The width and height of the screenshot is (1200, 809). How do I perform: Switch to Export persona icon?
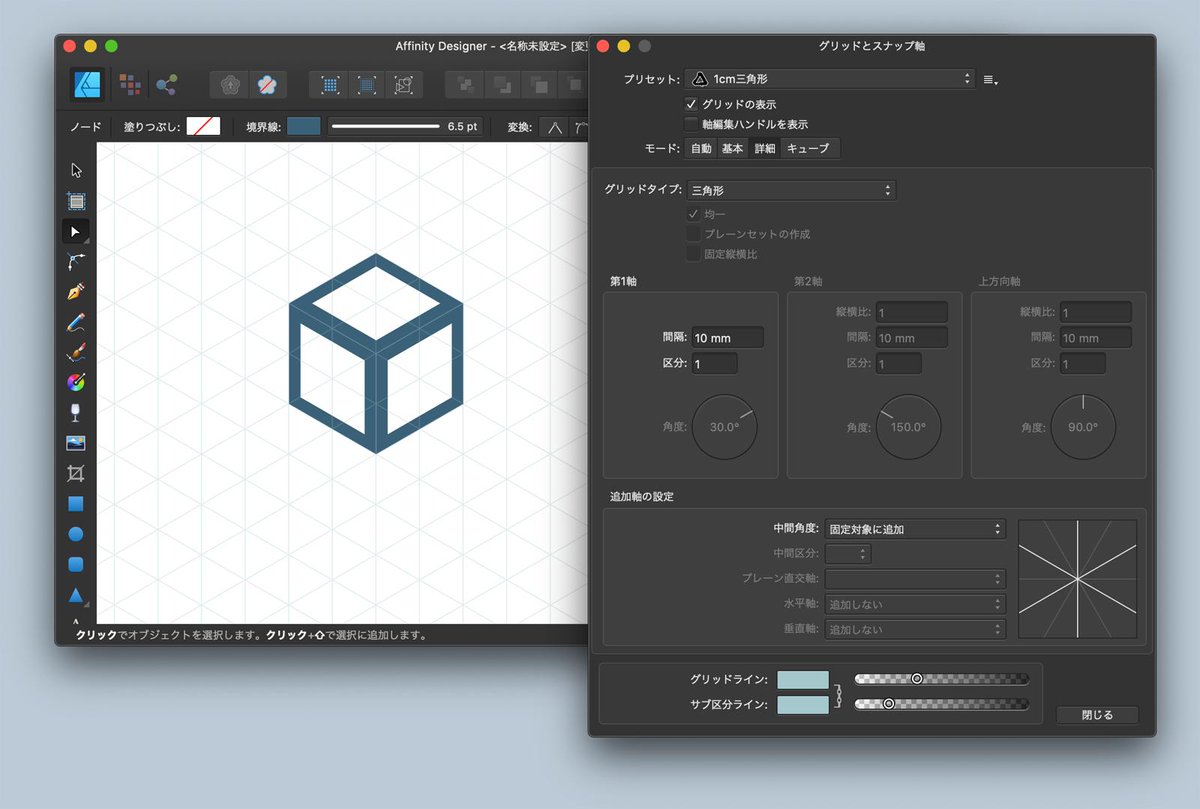[167, 85]
